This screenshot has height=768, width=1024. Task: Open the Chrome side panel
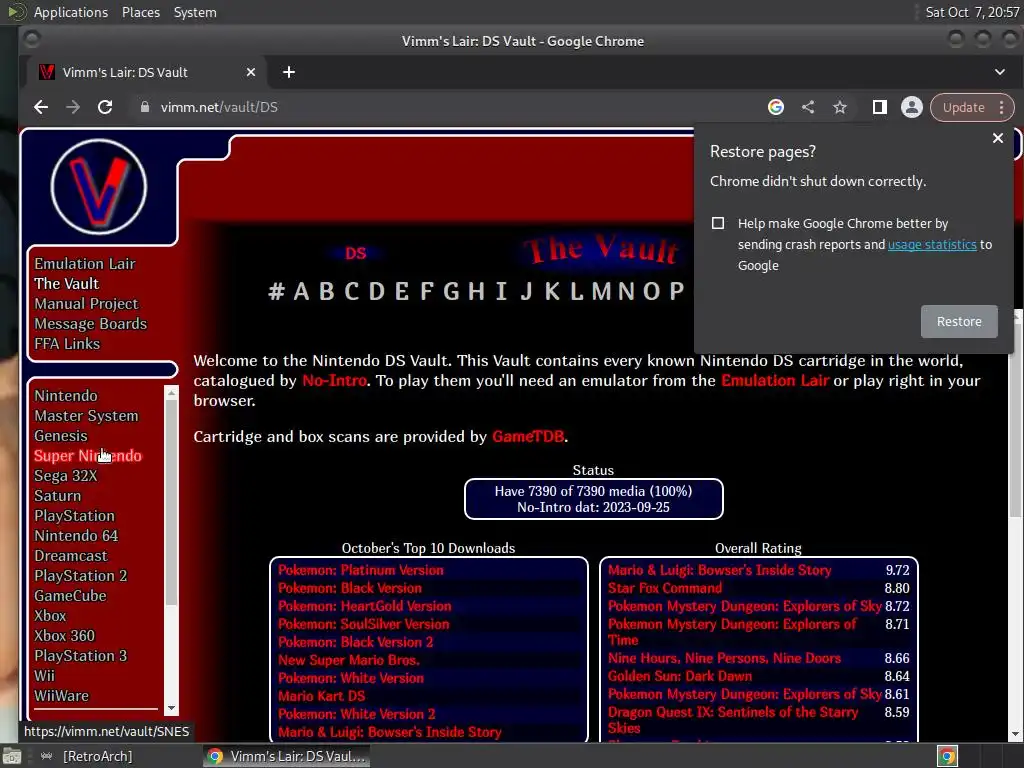click(880, 107)
